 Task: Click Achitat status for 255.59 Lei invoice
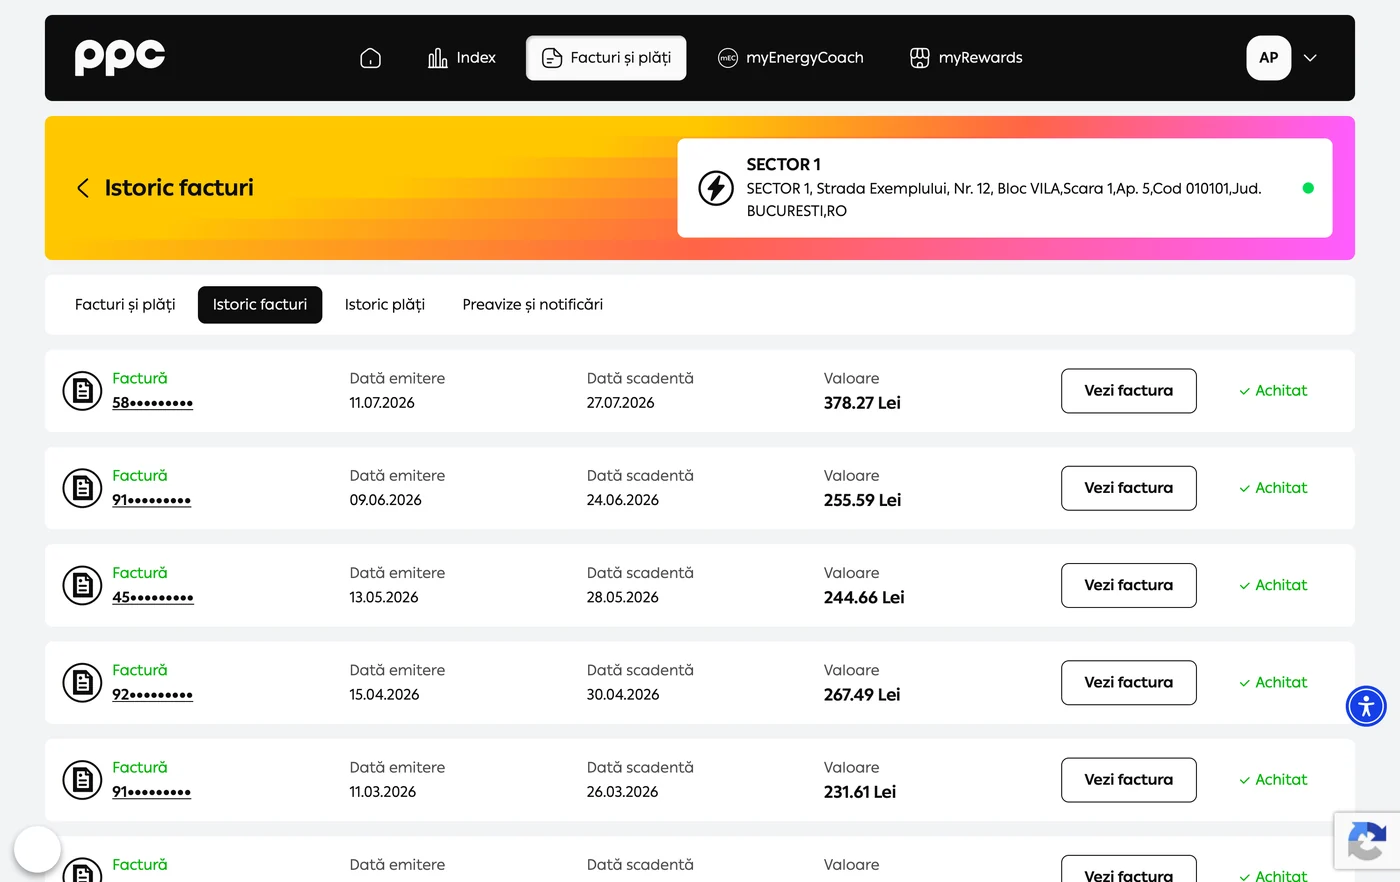(x=1273, y=488)
